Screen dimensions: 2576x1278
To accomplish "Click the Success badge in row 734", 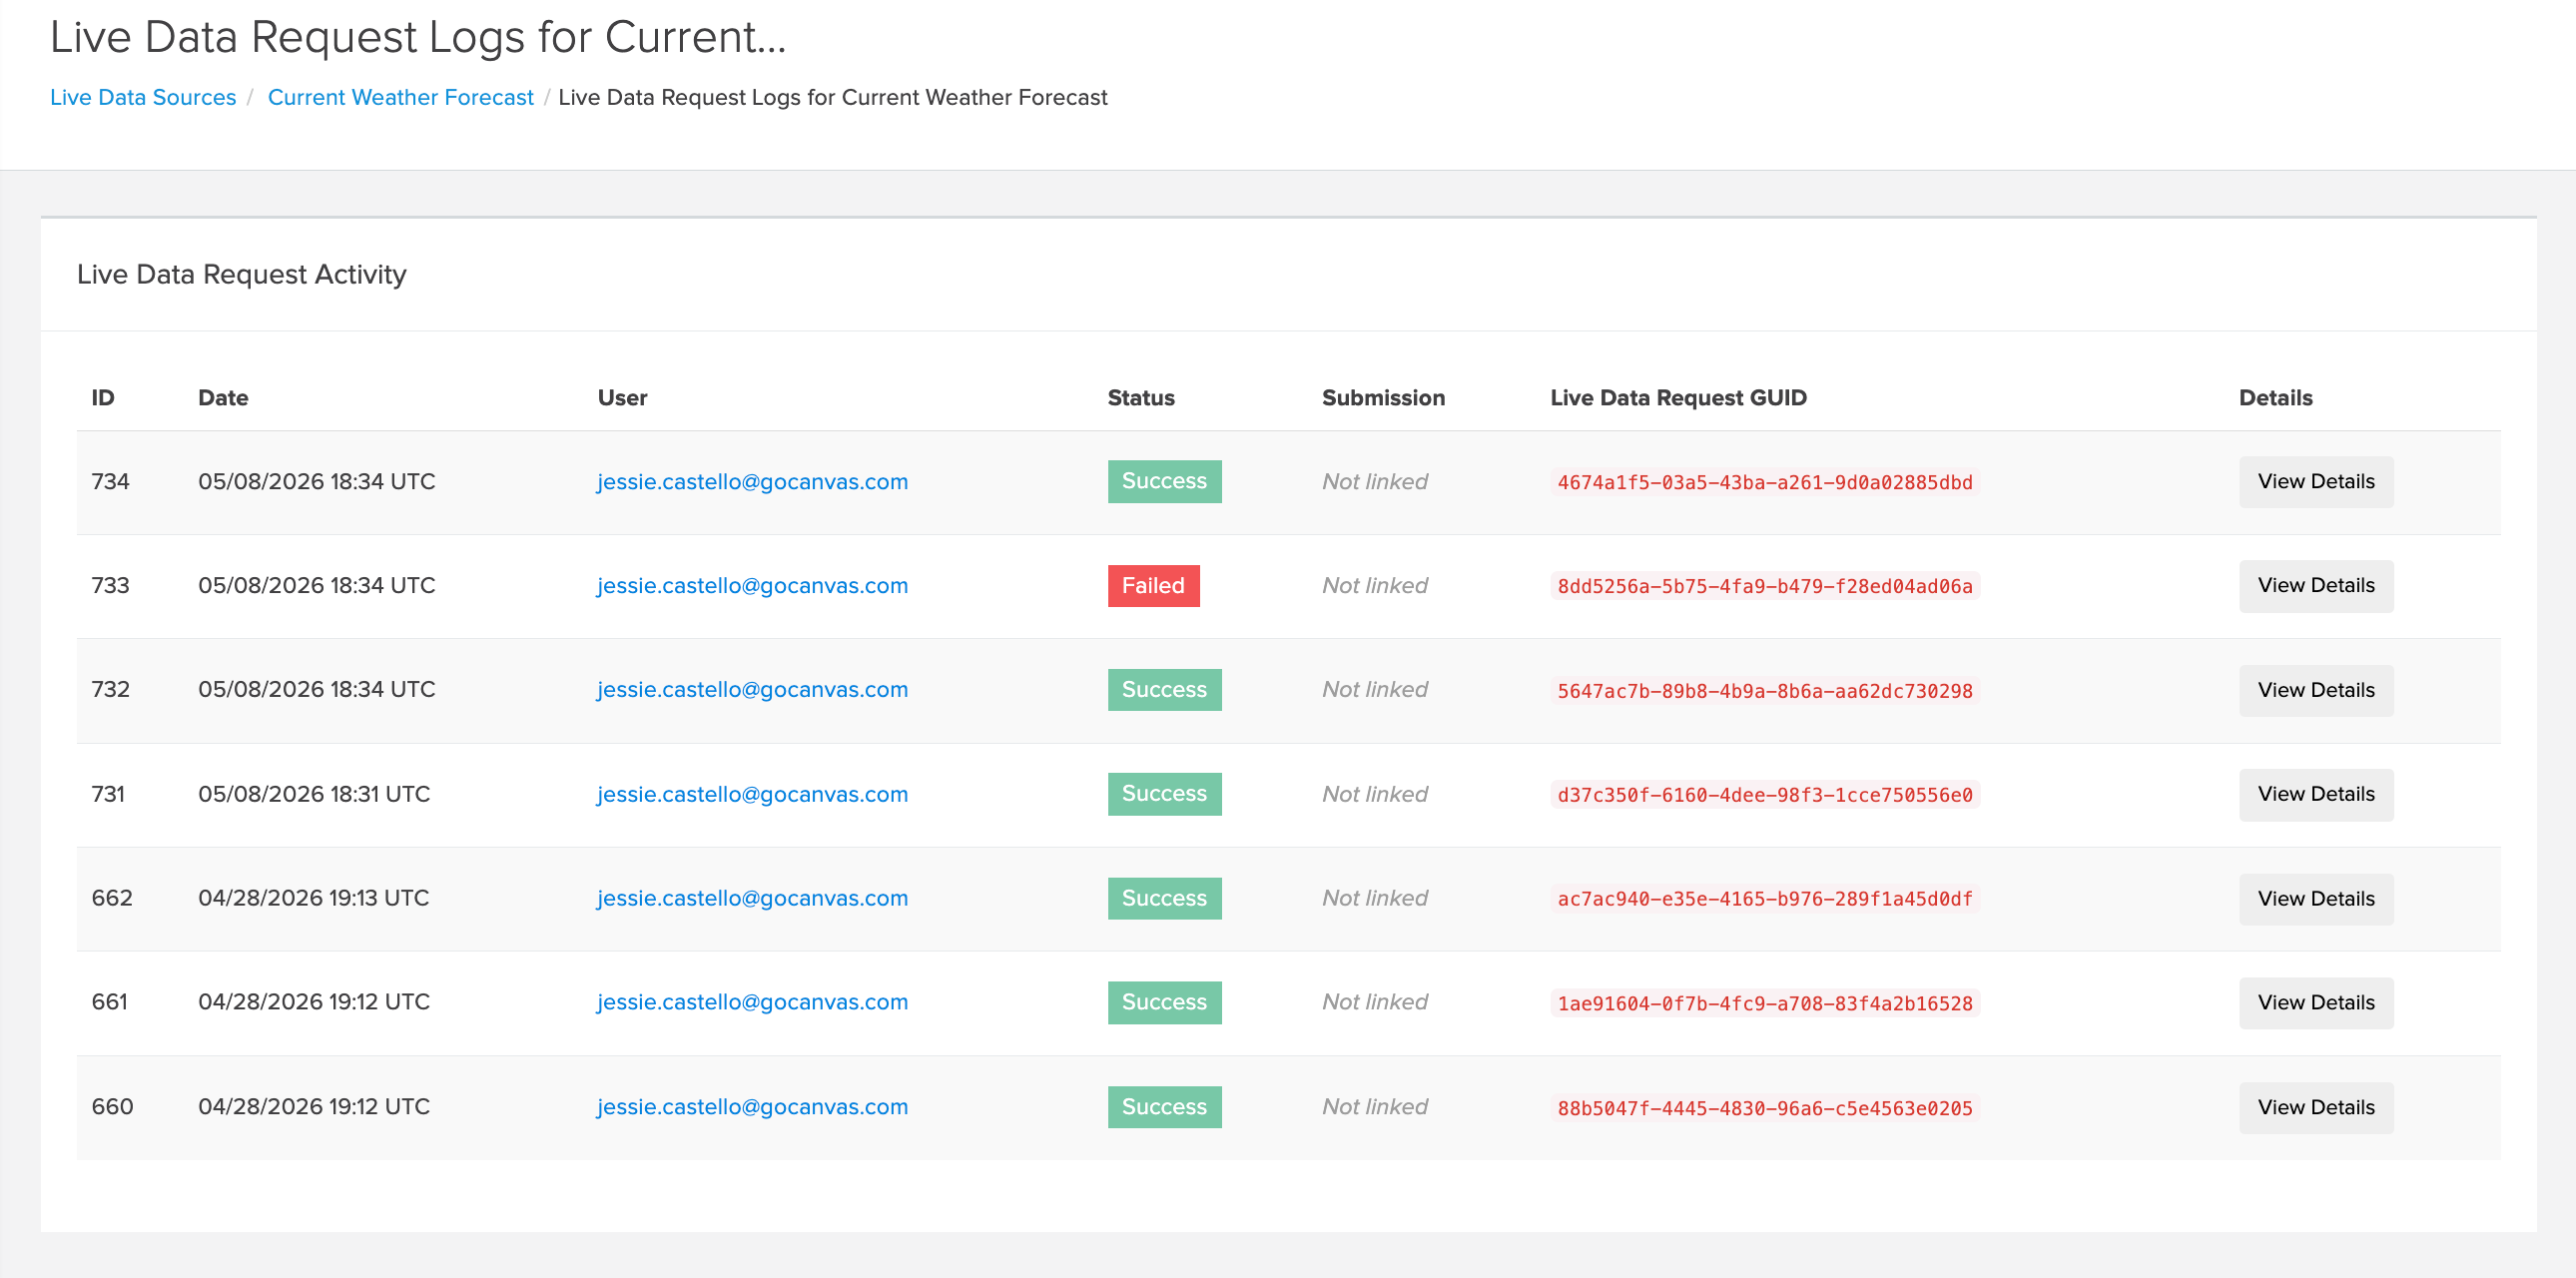I will (1164, 481).
